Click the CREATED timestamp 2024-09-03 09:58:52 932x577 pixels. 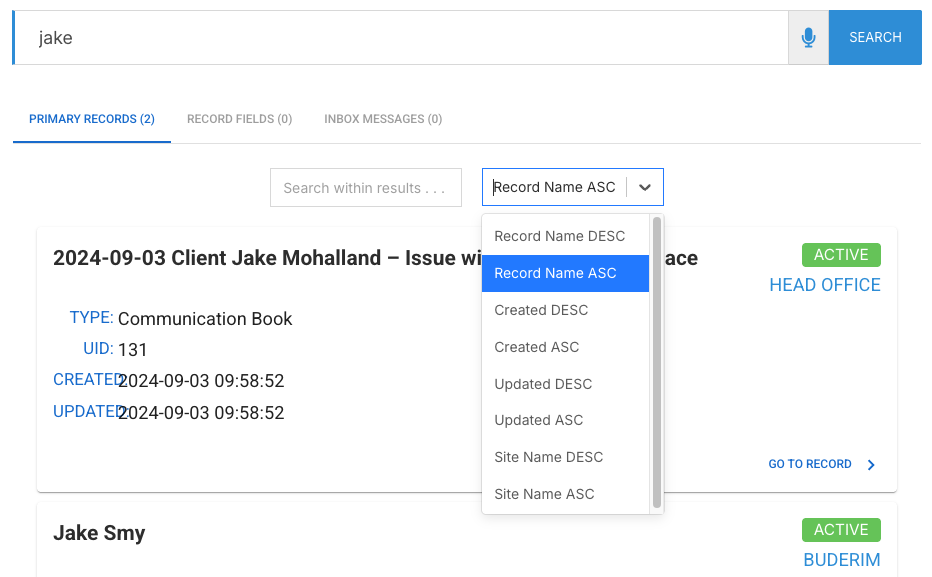pos(201,381)
